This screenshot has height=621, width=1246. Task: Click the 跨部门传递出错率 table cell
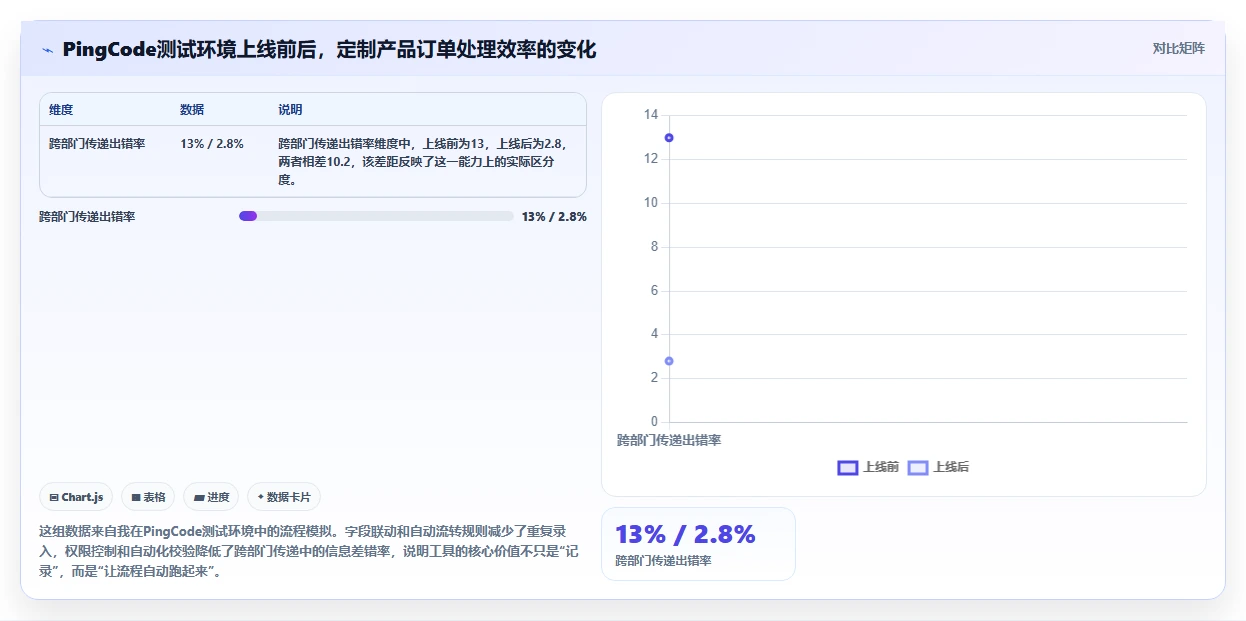[x=97, y=144]
